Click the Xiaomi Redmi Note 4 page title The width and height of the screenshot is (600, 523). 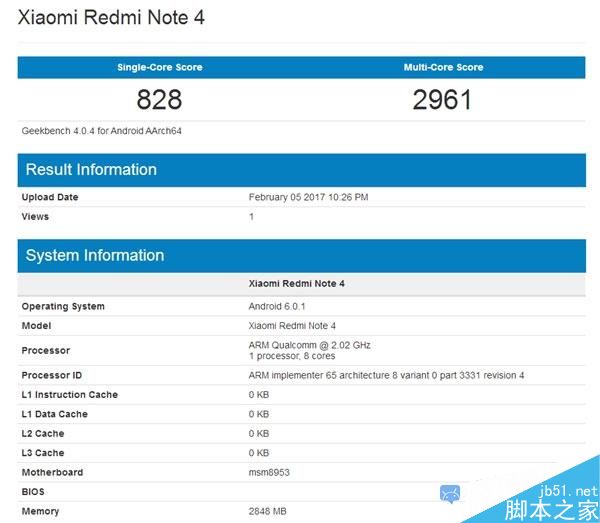tap(111, 18)
